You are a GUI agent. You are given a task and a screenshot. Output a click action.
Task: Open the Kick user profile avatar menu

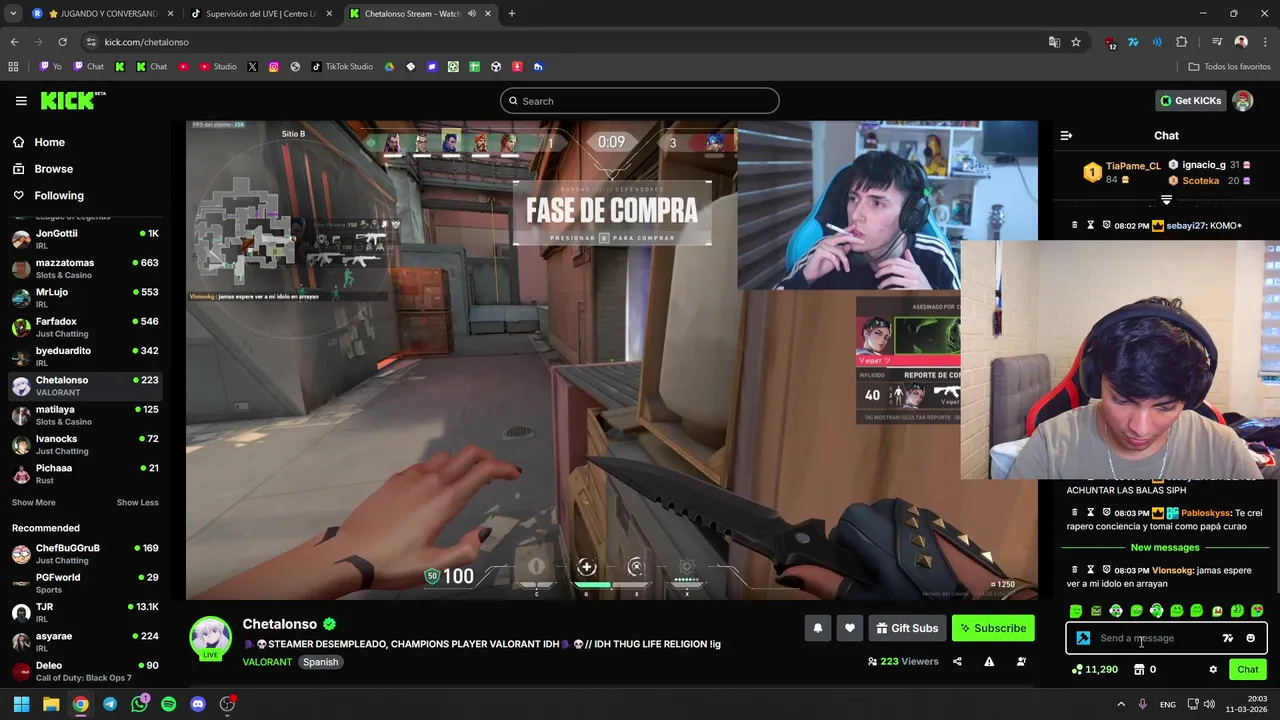click(1243, 101)
